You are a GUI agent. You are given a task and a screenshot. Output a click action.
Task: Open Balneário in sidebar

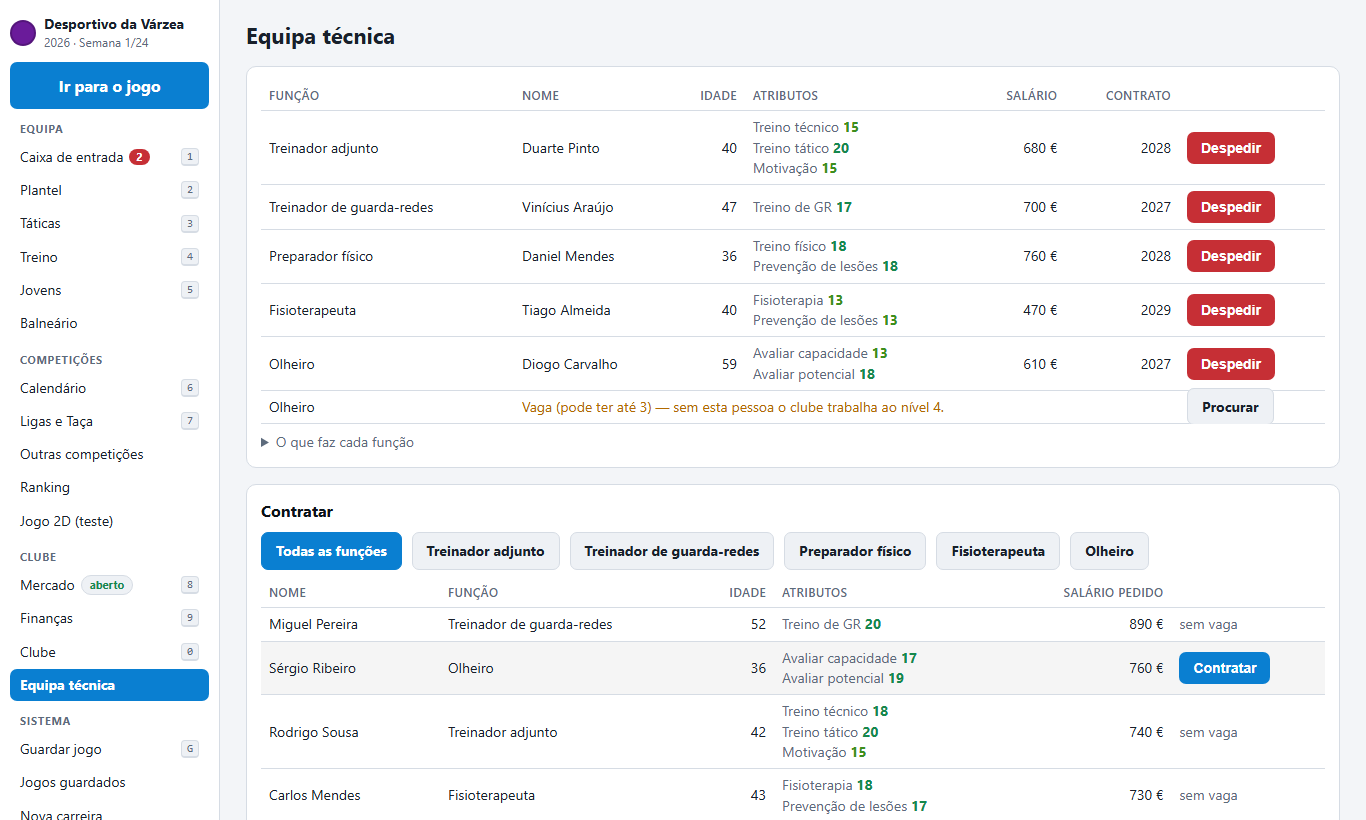pos(109,323)
